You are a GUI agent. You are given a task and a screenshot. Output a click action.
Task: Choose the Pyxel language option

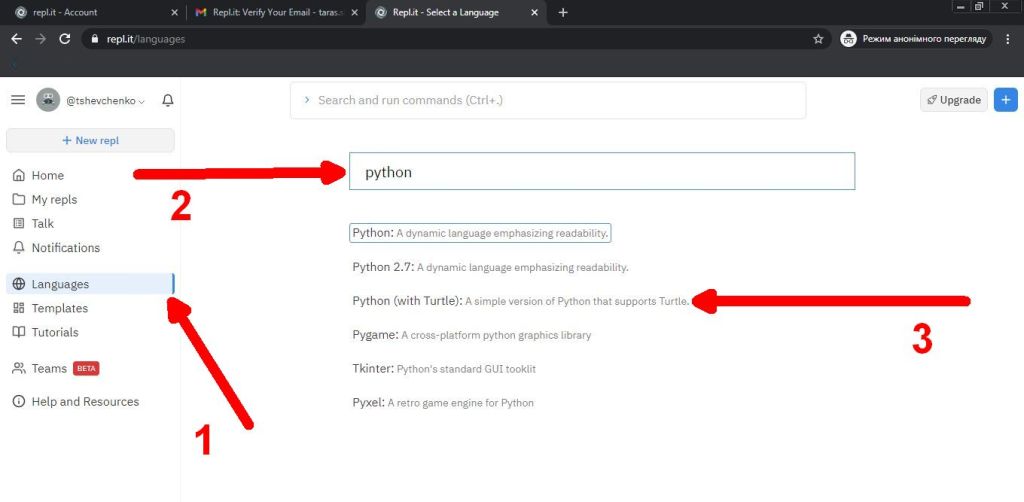coord(443,403)
